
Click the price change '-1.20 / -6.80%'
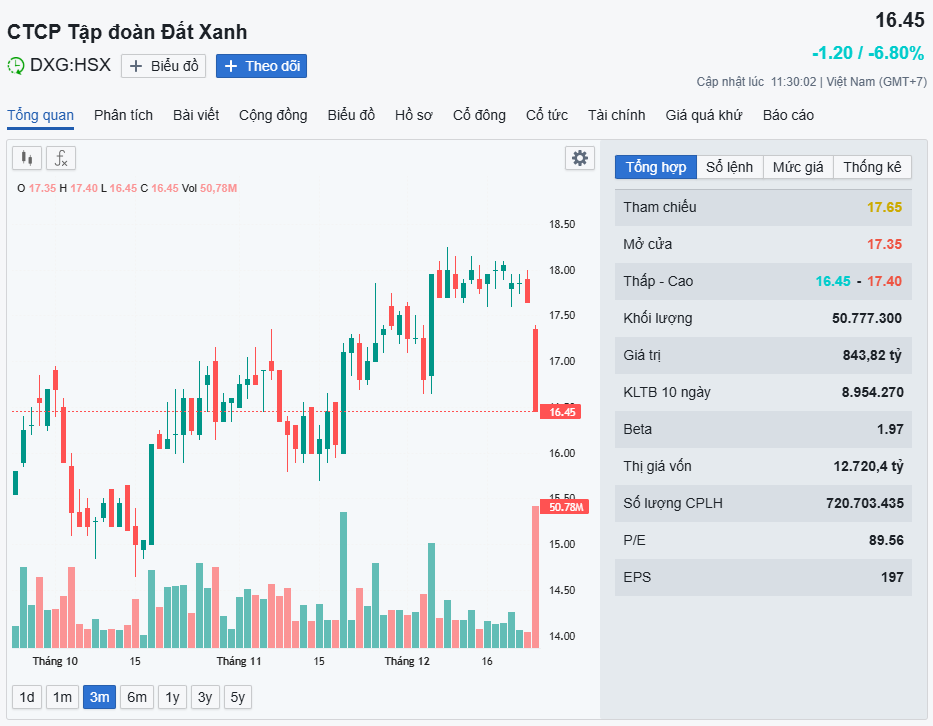[x=868, y=53]
